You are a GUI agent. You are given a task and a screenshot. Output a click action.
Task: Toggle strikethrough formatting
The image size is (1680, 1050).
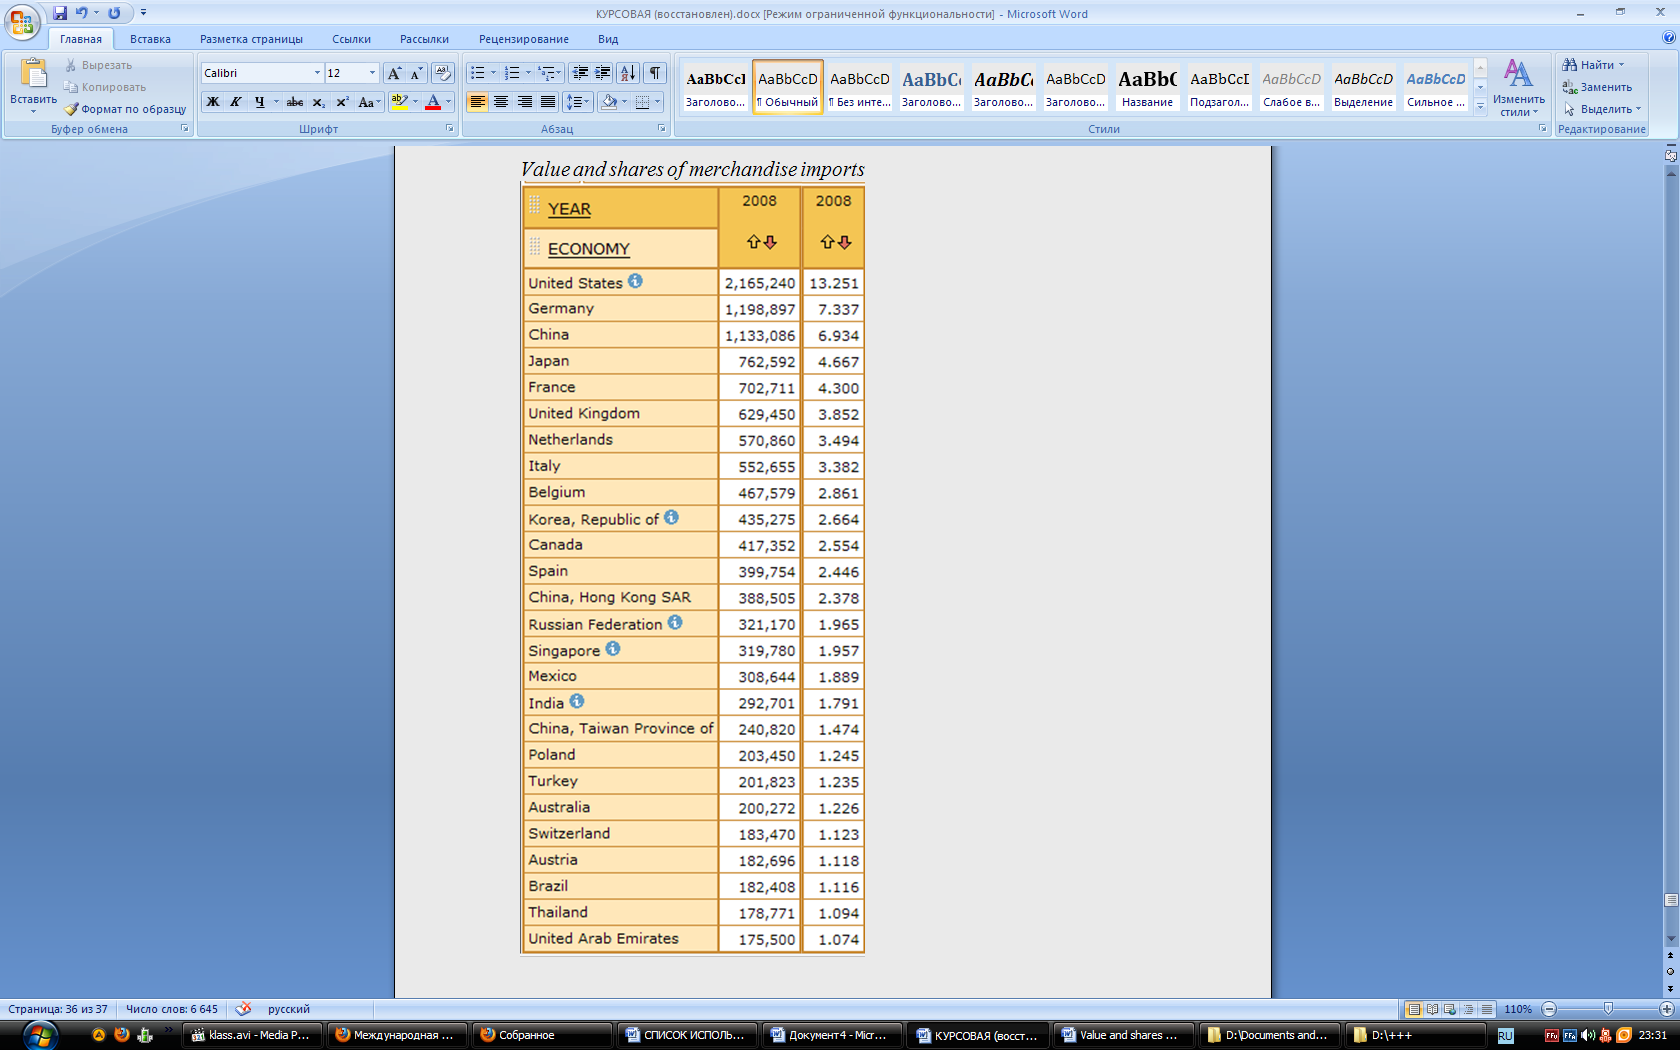click(295, 102)
